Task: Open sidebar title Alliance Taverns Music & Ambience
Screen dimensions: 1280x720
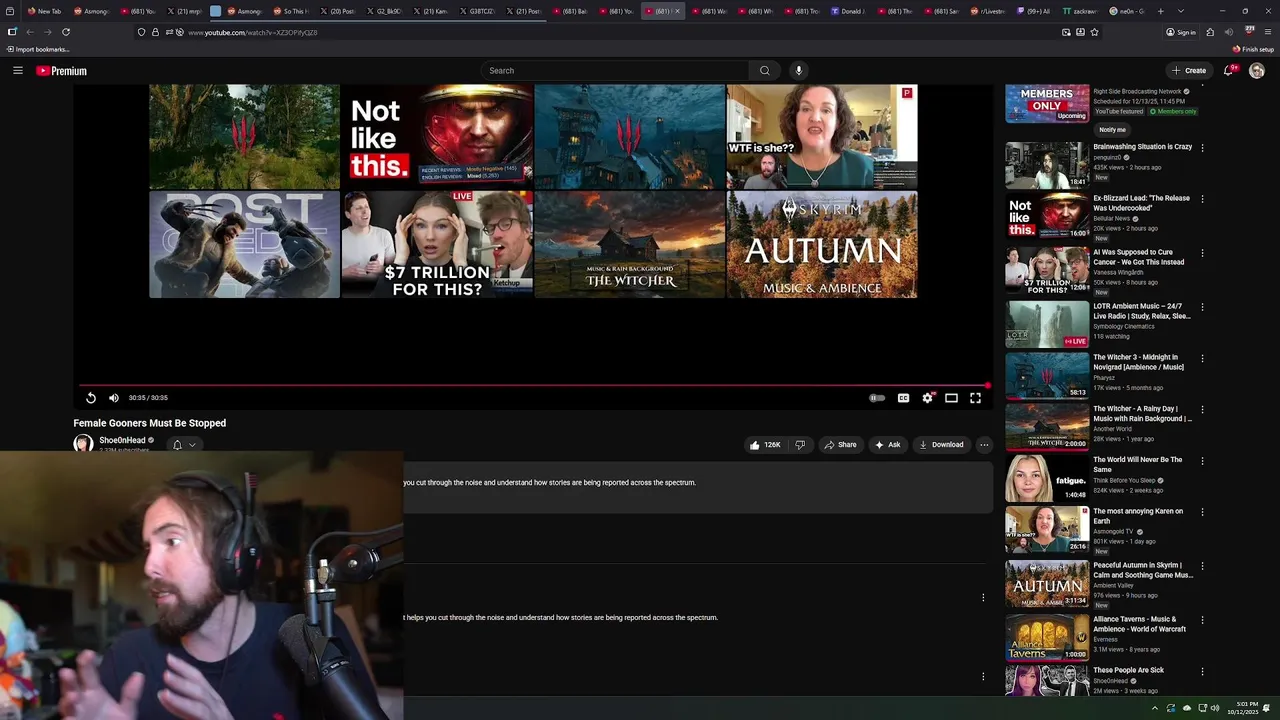Action: (1140, 624)
